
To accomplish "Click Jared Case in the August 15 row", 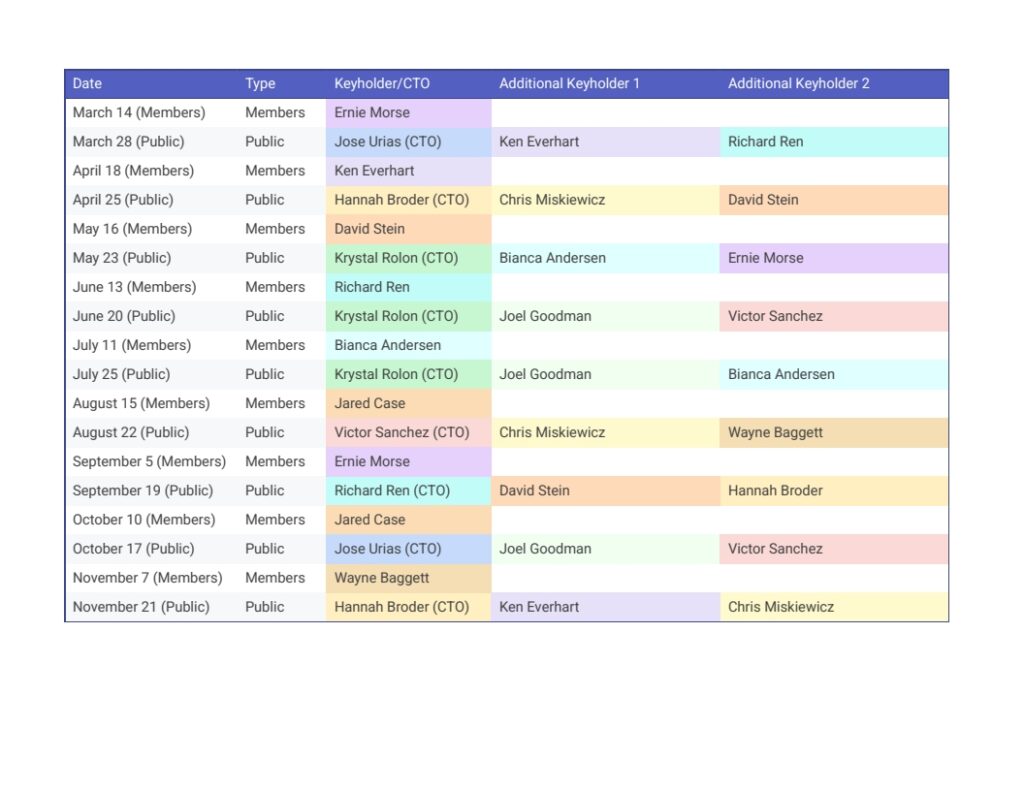I will coord(369,404).
